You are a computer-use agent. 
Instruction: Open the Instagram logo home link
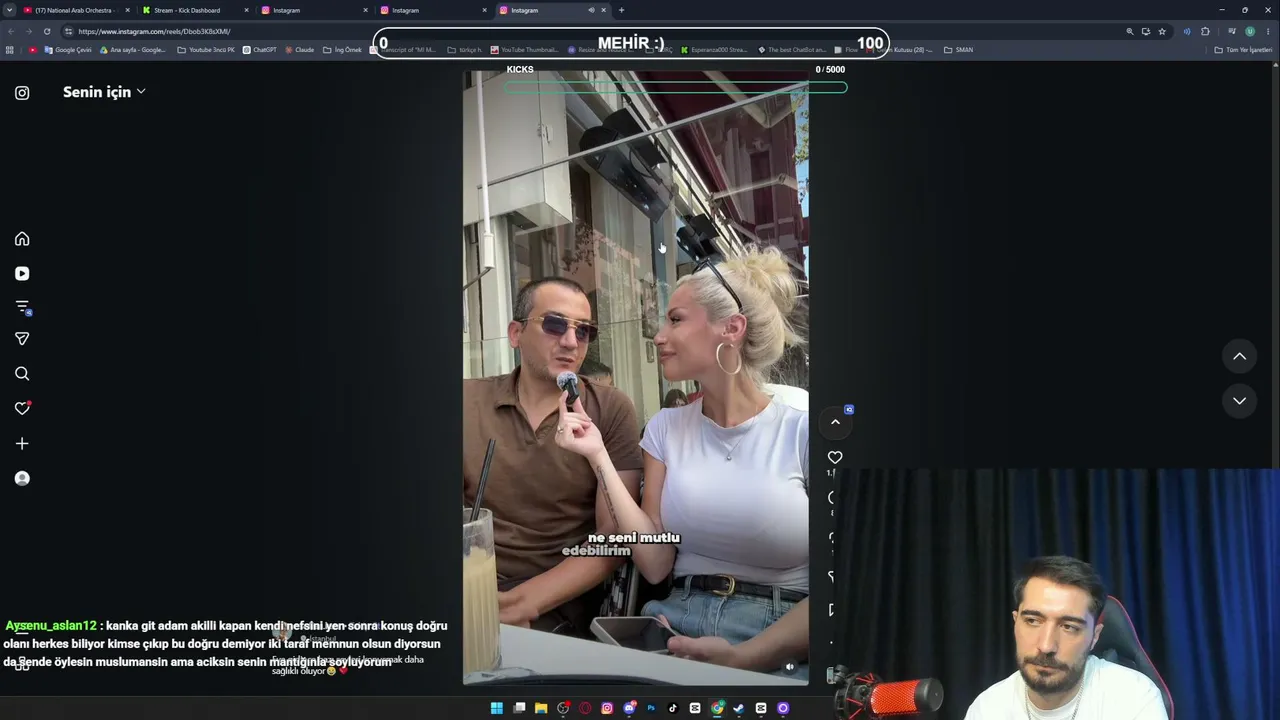click(x=22, y=93)
